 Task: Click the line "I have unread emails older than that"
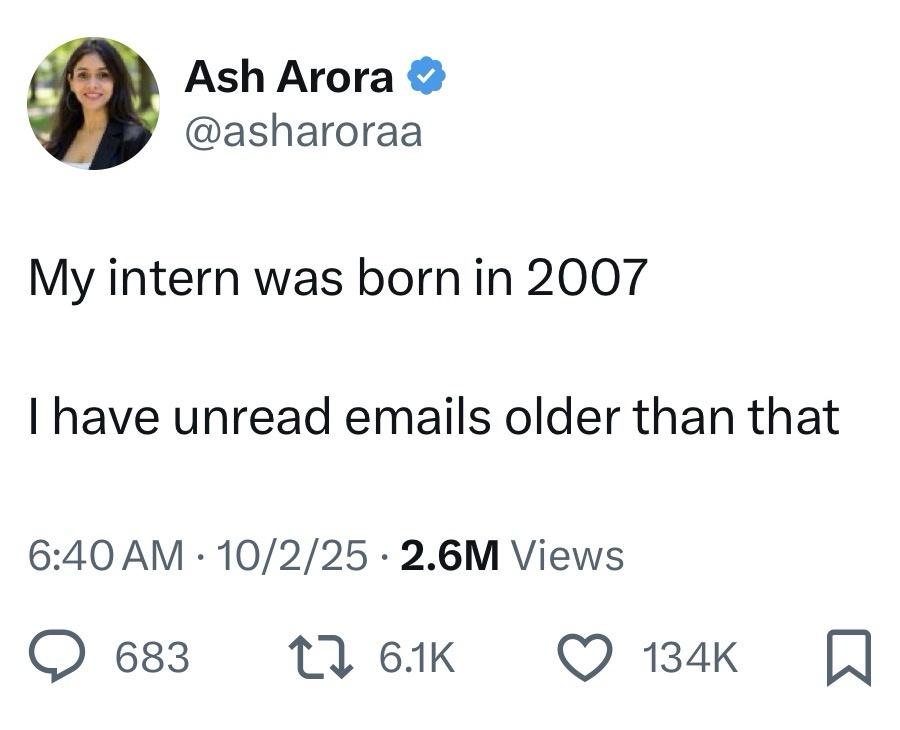pos(433,416)
